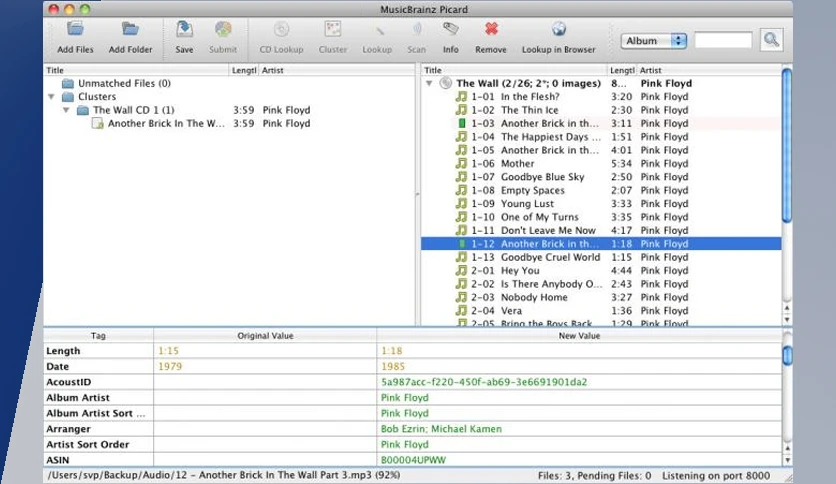Screen dimensions: 836x484
Task: Click the track list vertical scrollbar
Action: tap(787, 144)
